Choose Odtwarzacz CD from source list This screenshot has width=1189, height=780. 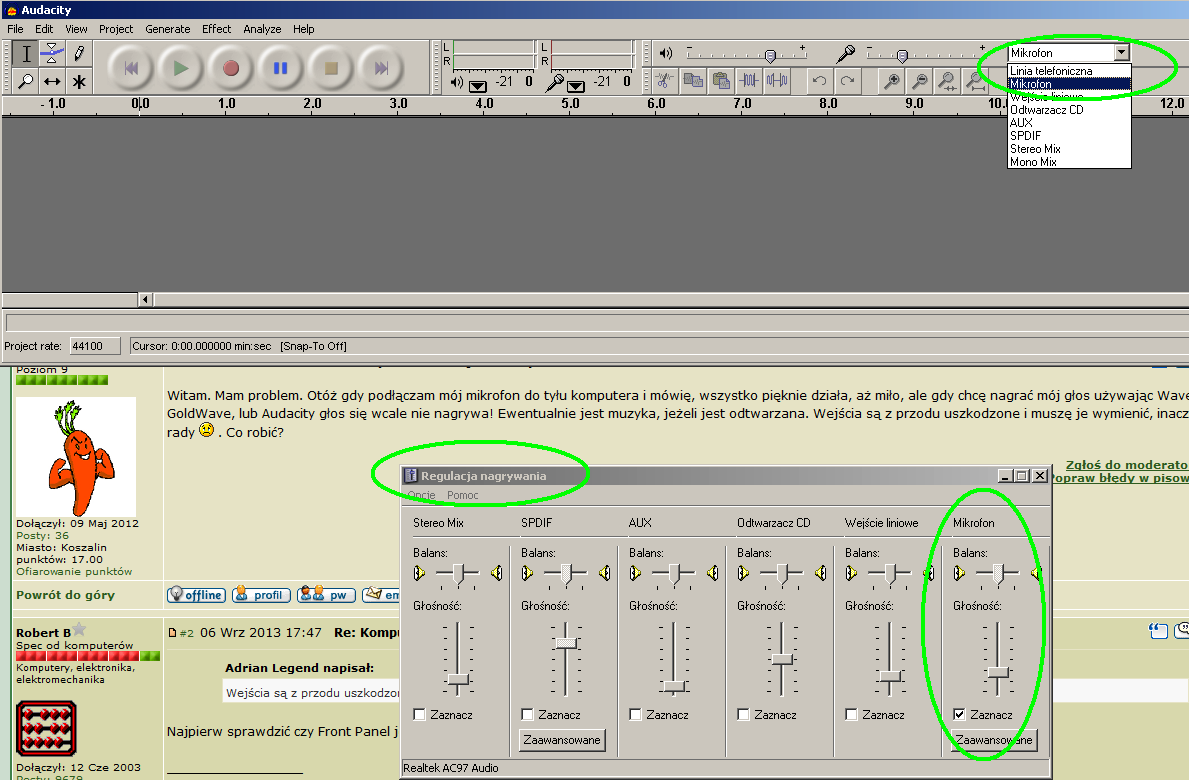point(1069,110)
